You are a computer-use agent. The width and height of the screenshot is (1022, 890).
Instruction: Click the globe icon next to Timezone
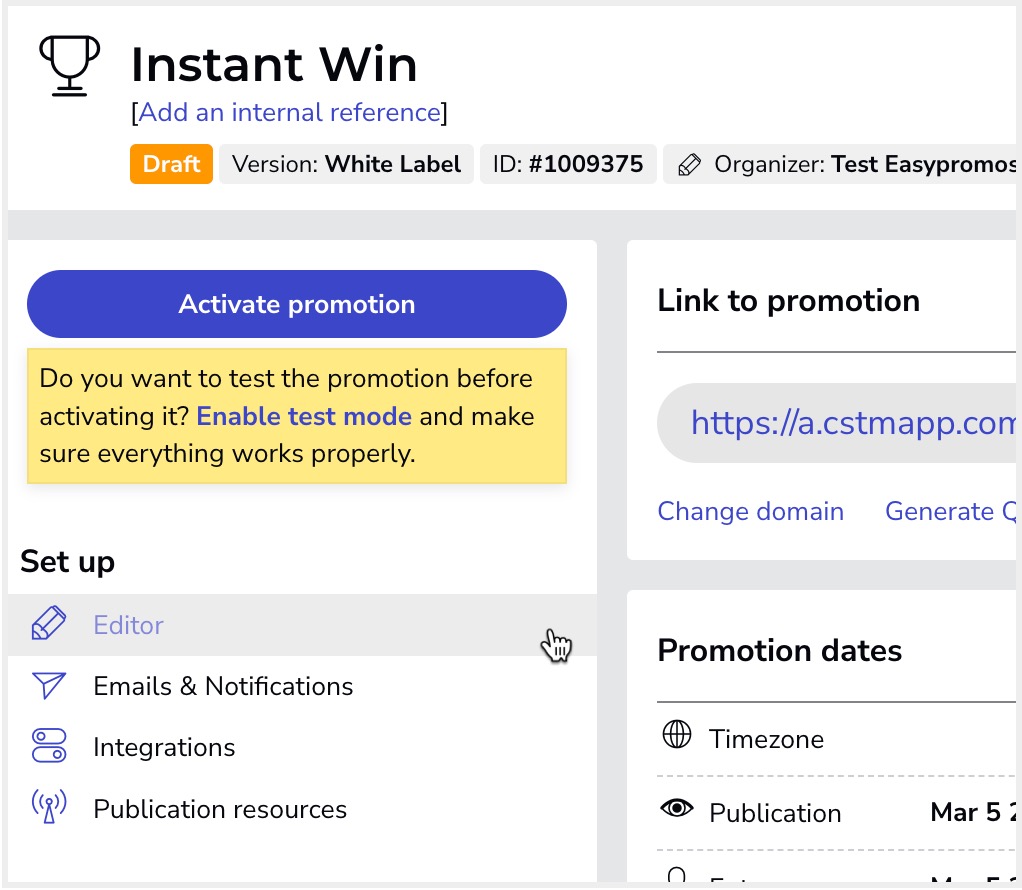click(x=677, y=737)
